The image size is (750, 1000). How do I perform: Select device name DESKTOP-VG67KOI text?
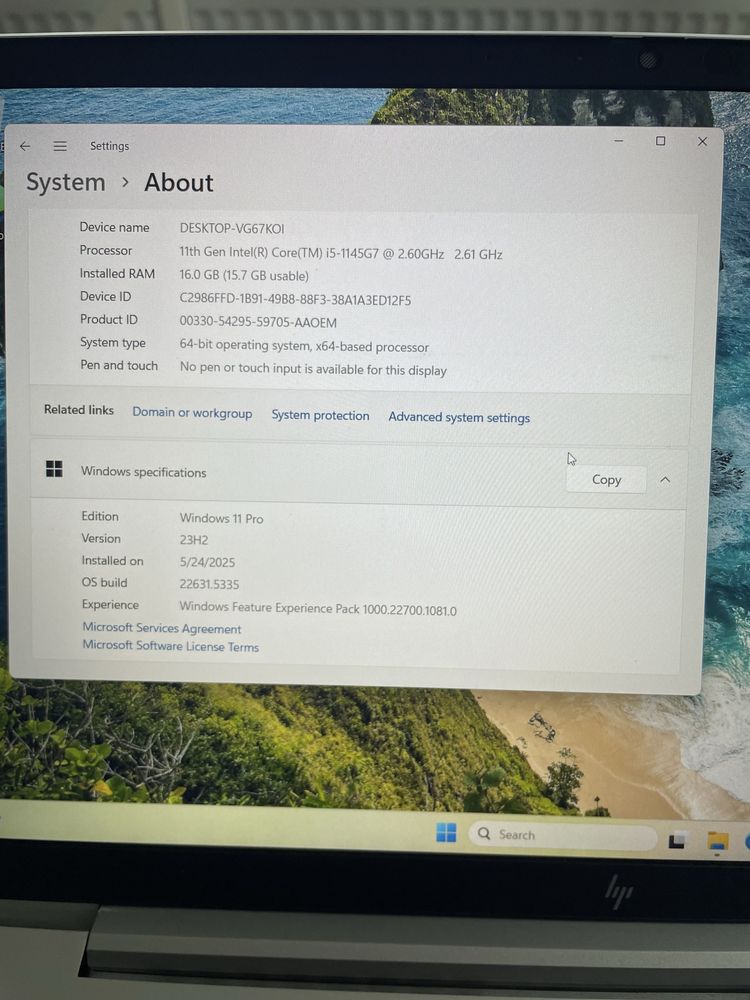click(x=232, y=228)
